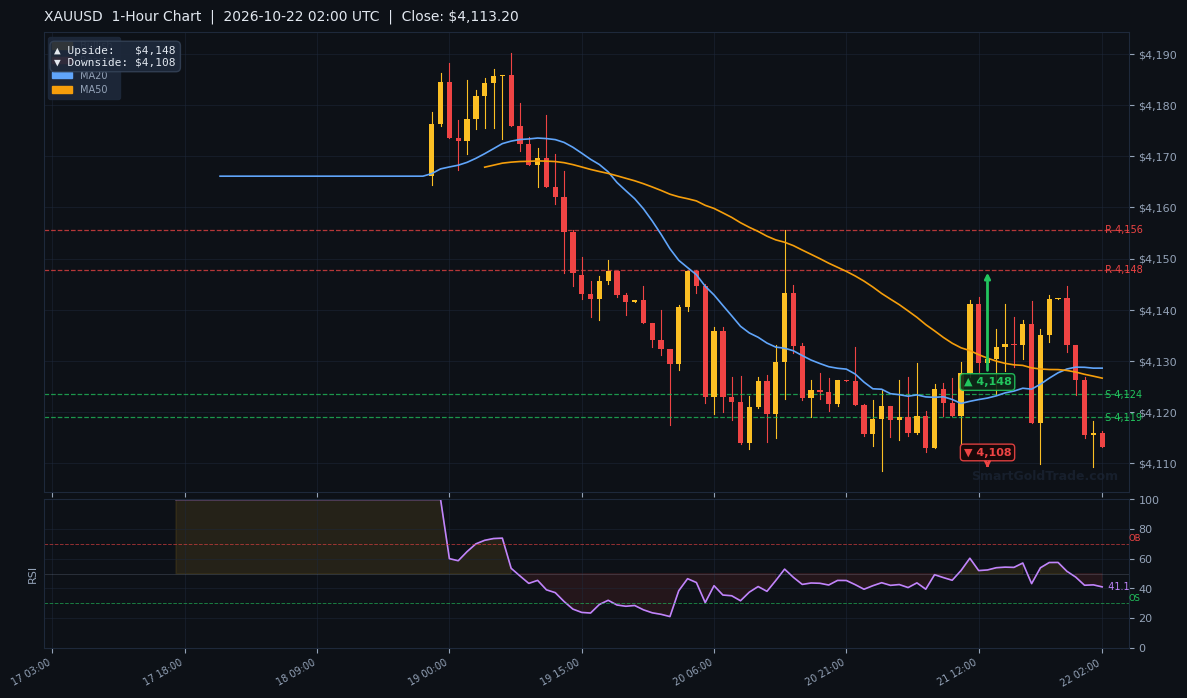This screenshot has width=1187, height=698.
Task: Click the RSI current value 41.1
Action: (1118, 587)
